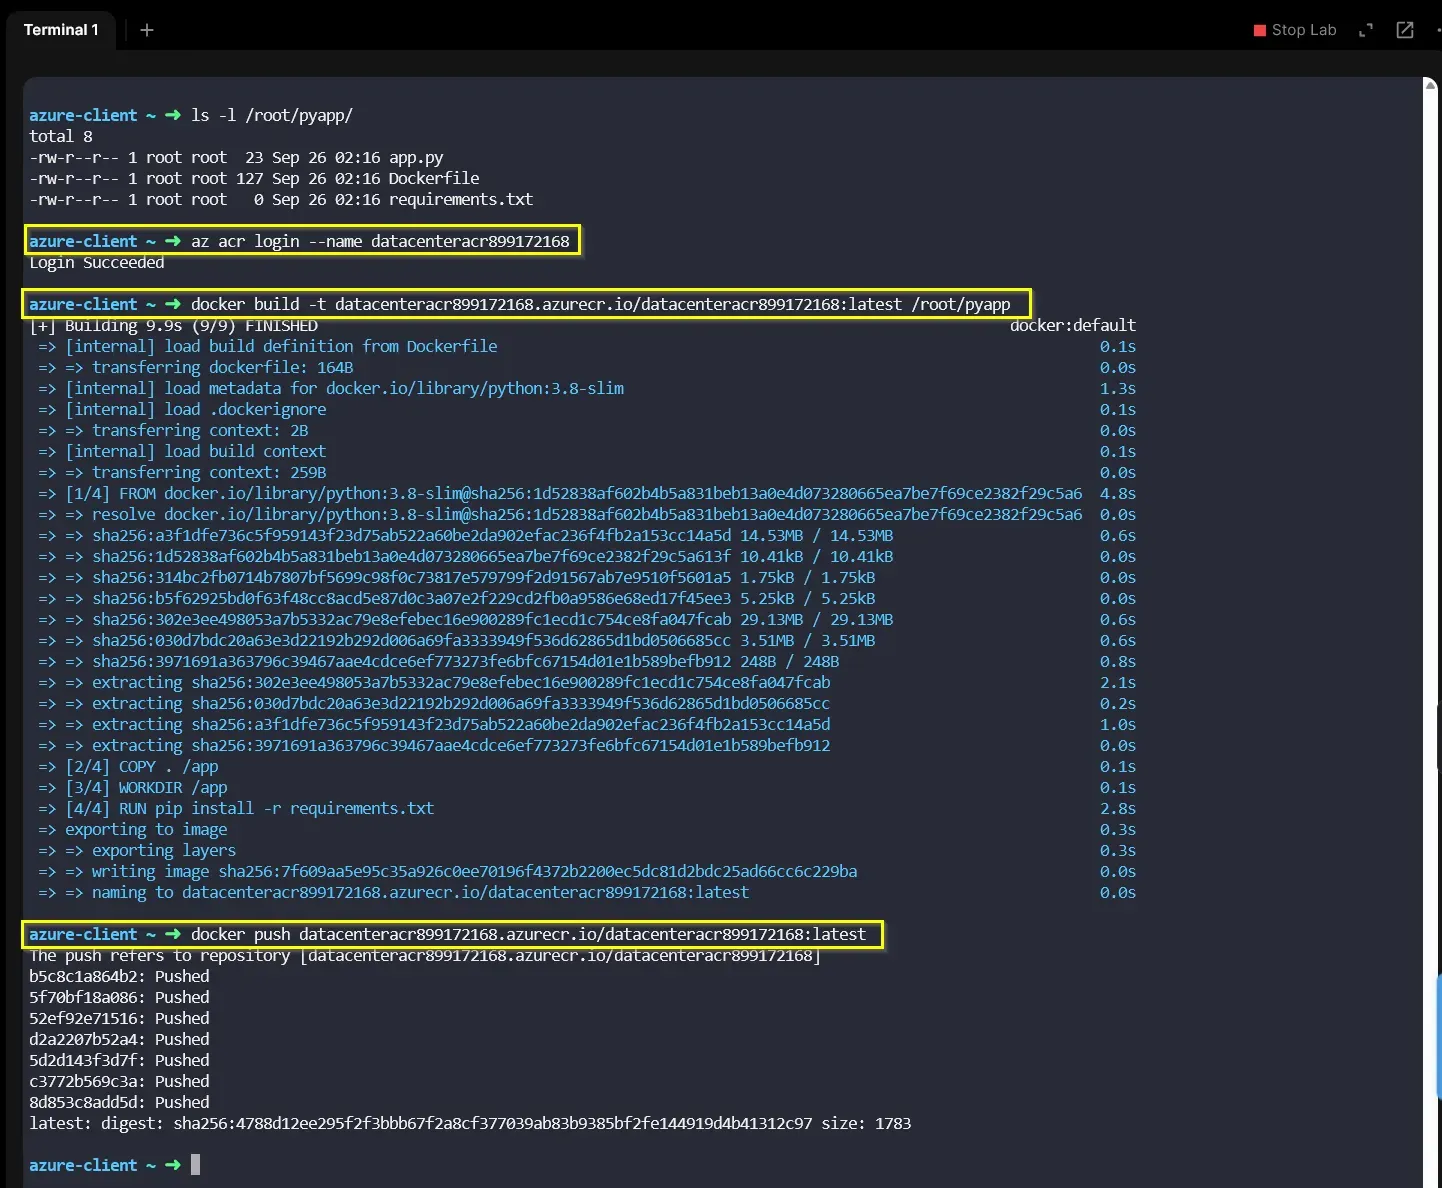Screen dimensions: 1442x1188
Task: Click the 'az acr login' command line
Action: click(301, 241)
